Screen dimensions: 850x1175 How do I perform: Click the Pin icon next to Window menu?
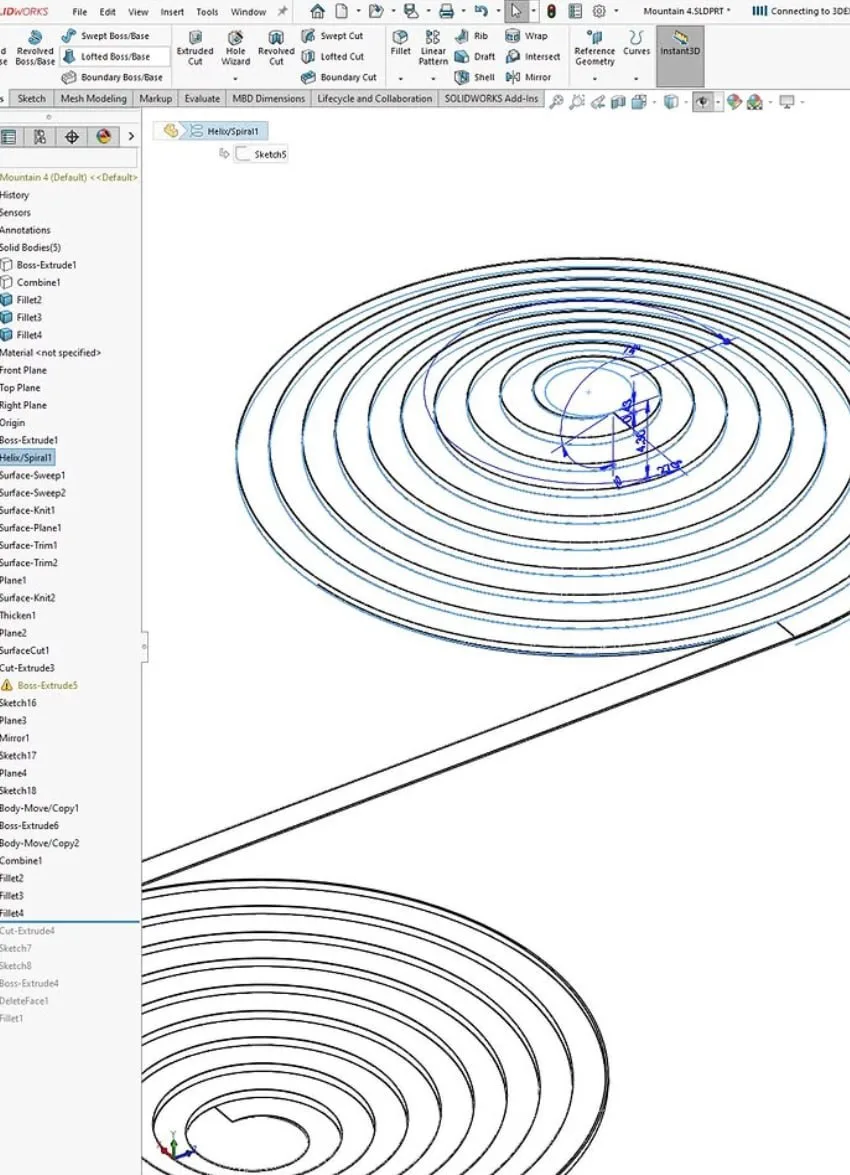click(283, 11)
